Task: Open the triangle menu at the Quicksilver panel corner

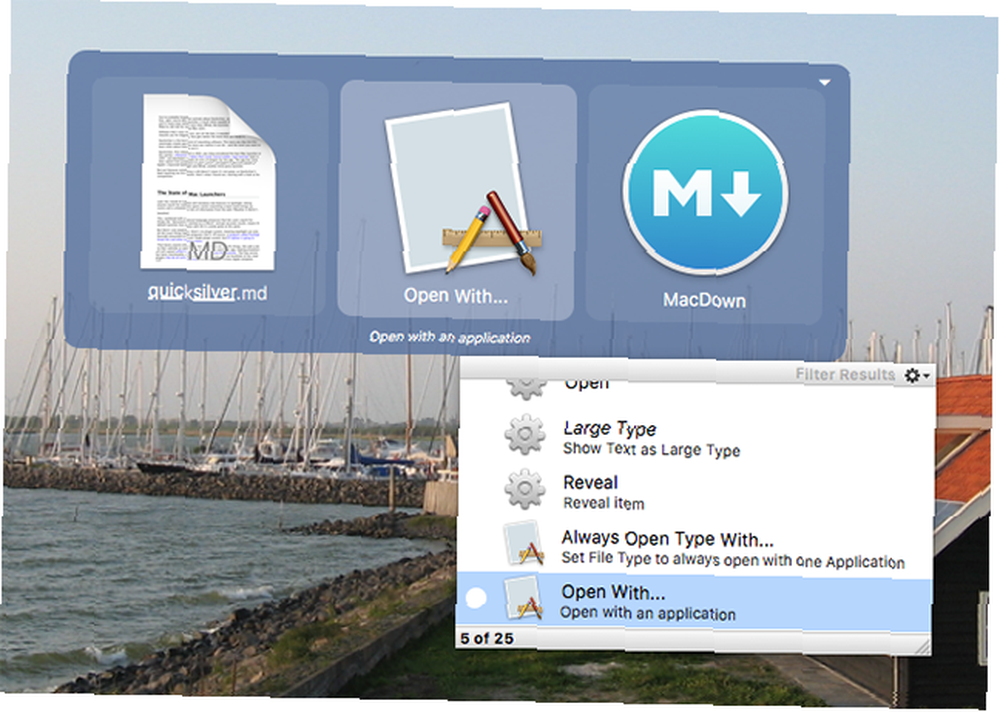Action: (825, 82)
